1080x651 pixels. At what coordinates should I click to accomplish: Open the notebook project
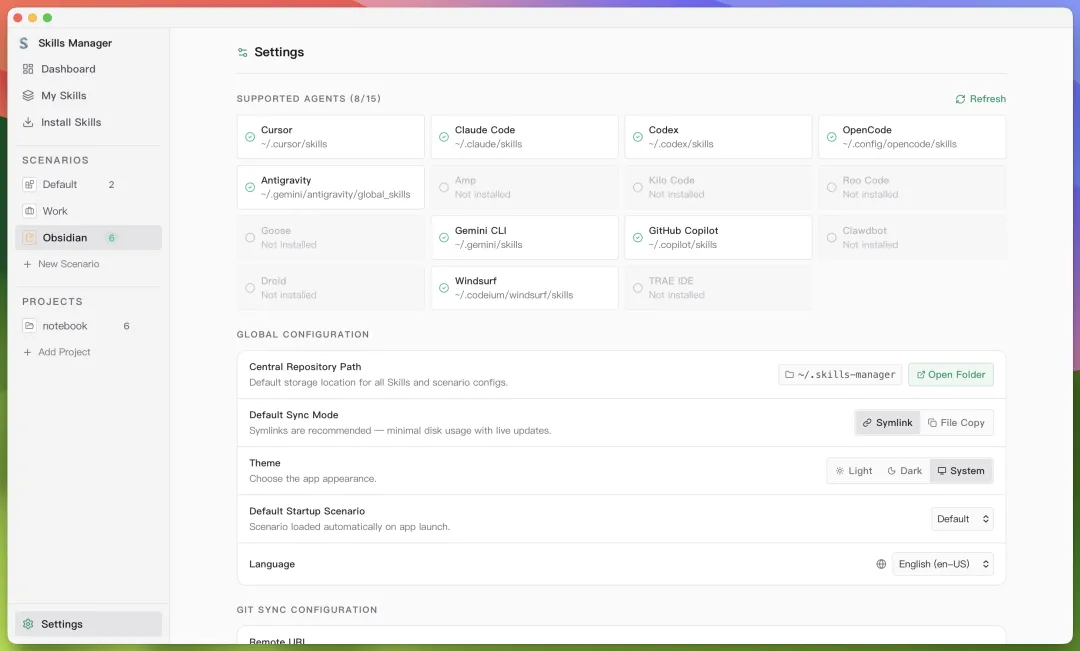(88, 326)
